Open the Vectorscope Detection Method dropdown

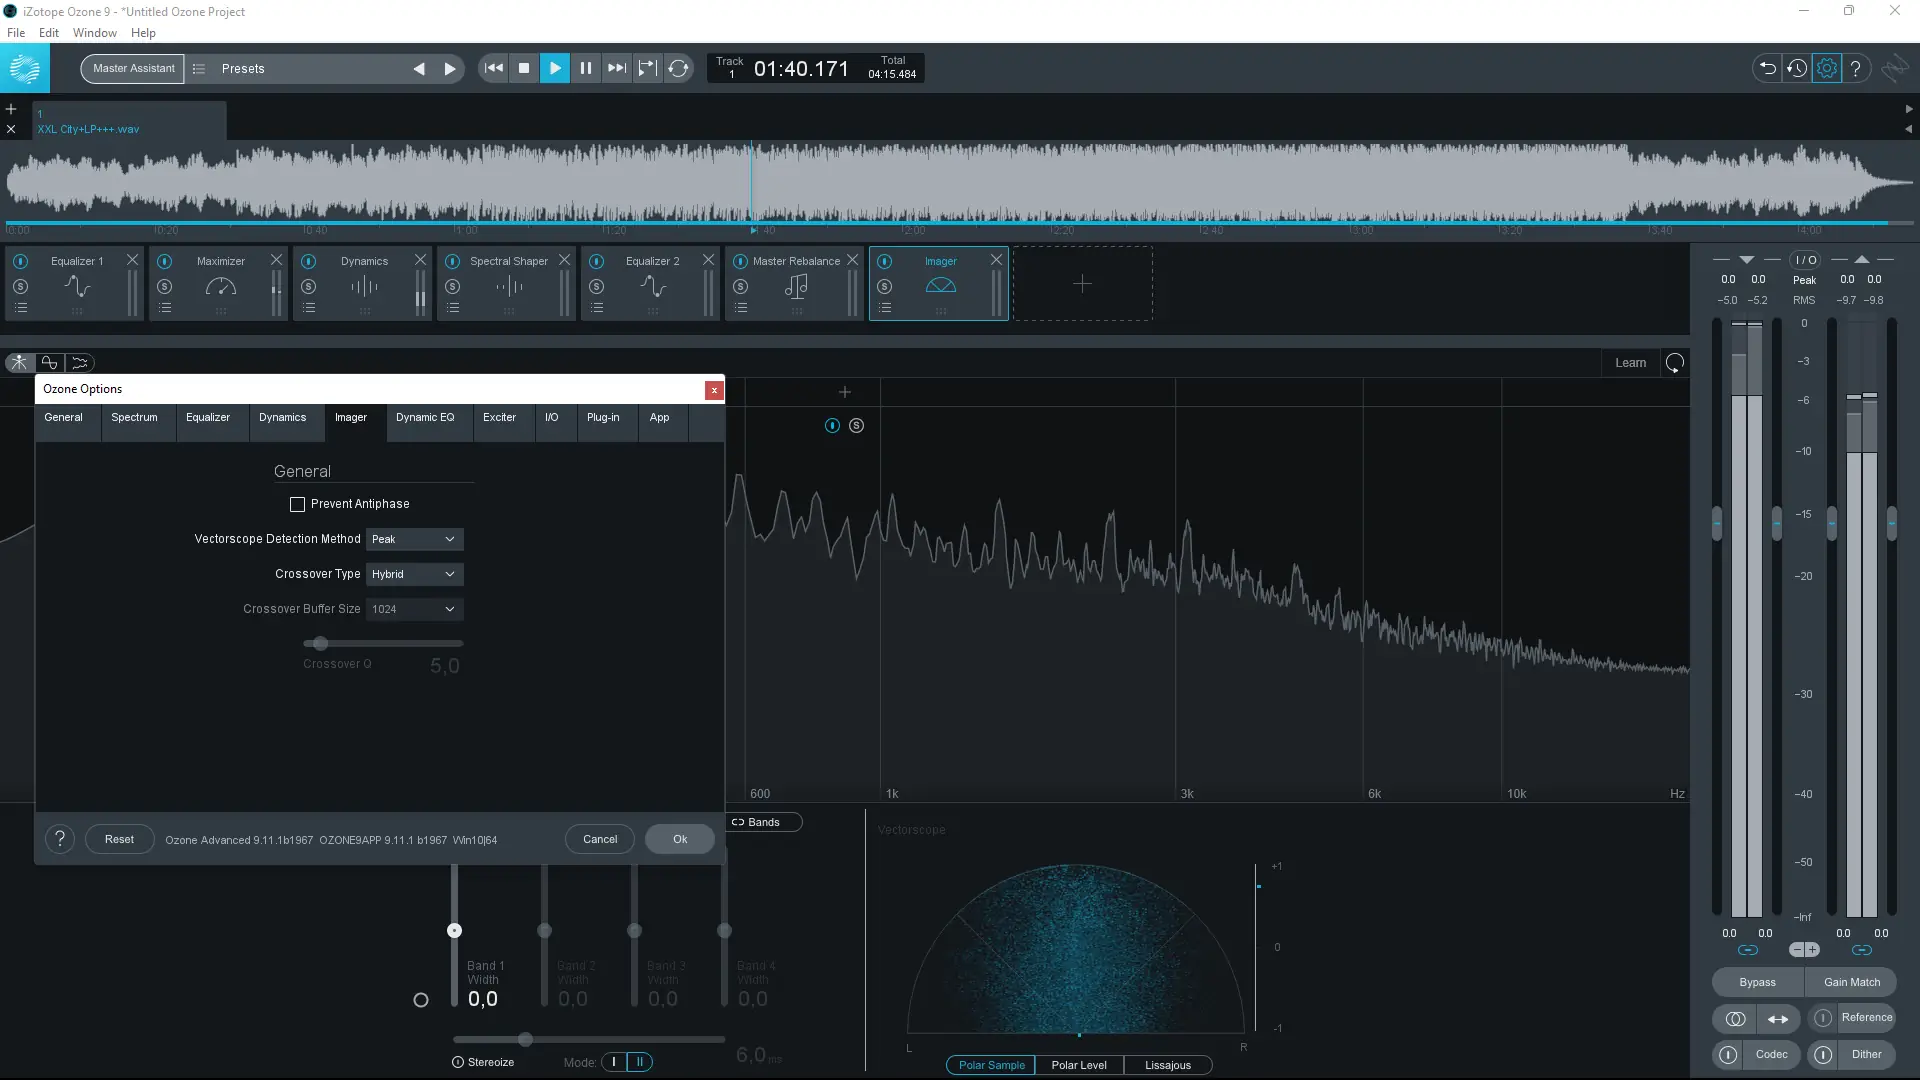[413, 539]
